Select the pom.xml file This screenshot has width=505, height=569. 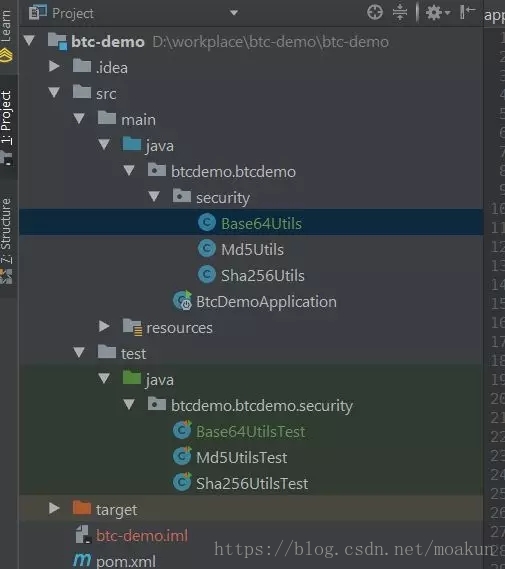[126, 561]
